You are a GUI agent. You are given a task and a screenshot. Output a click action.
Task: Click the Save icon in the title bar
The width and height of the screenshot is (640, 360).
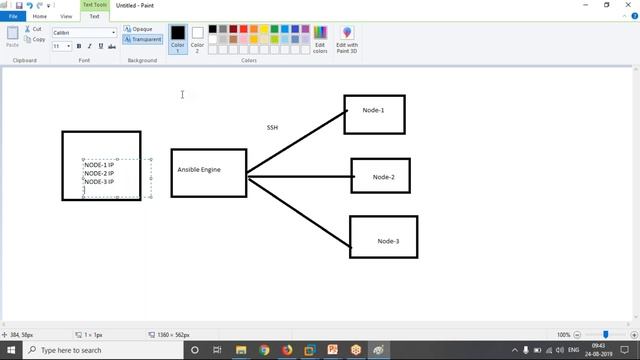tap(19, 5)
